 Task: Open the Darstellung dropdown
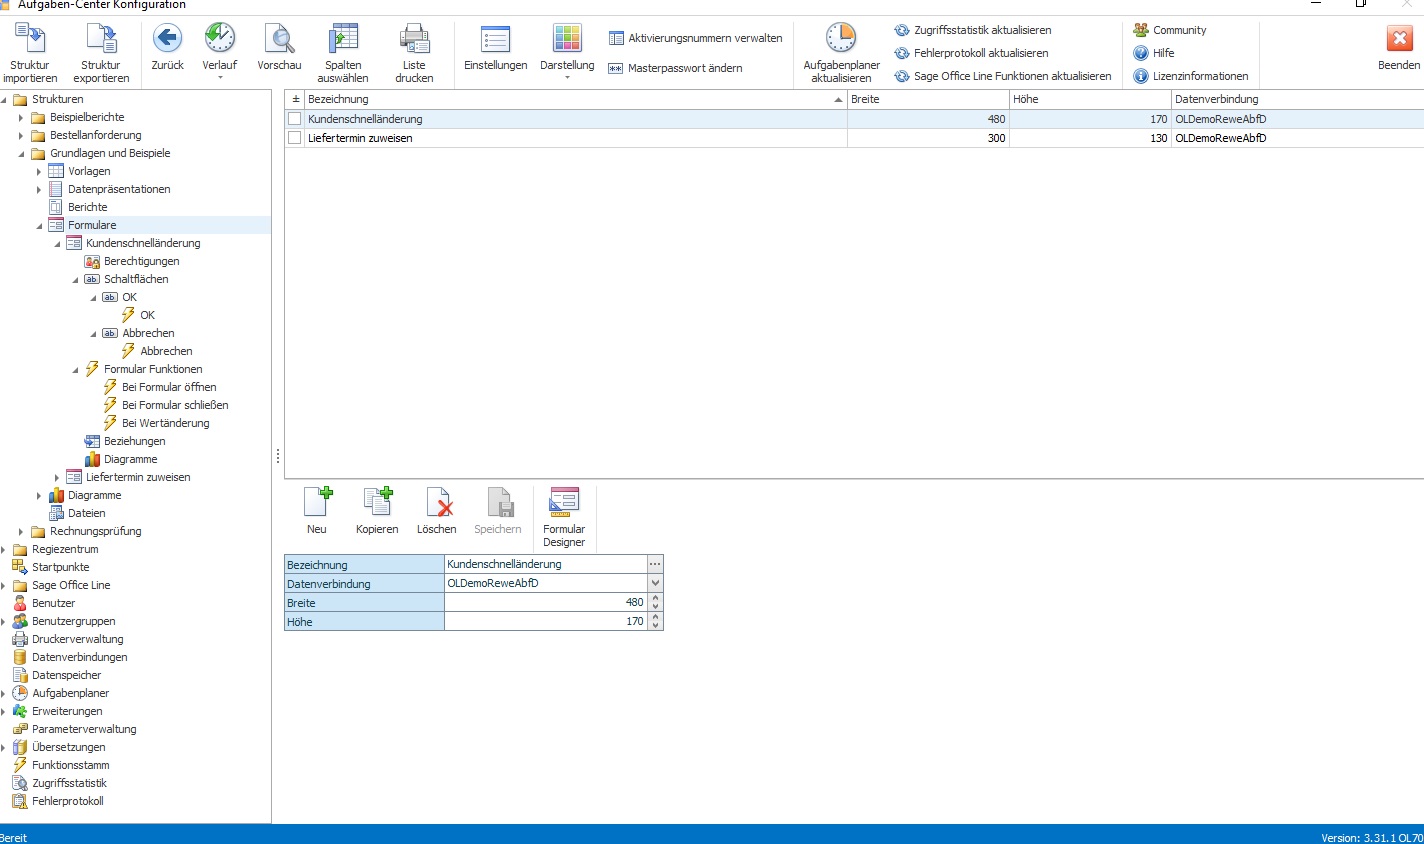pos(567,77)
